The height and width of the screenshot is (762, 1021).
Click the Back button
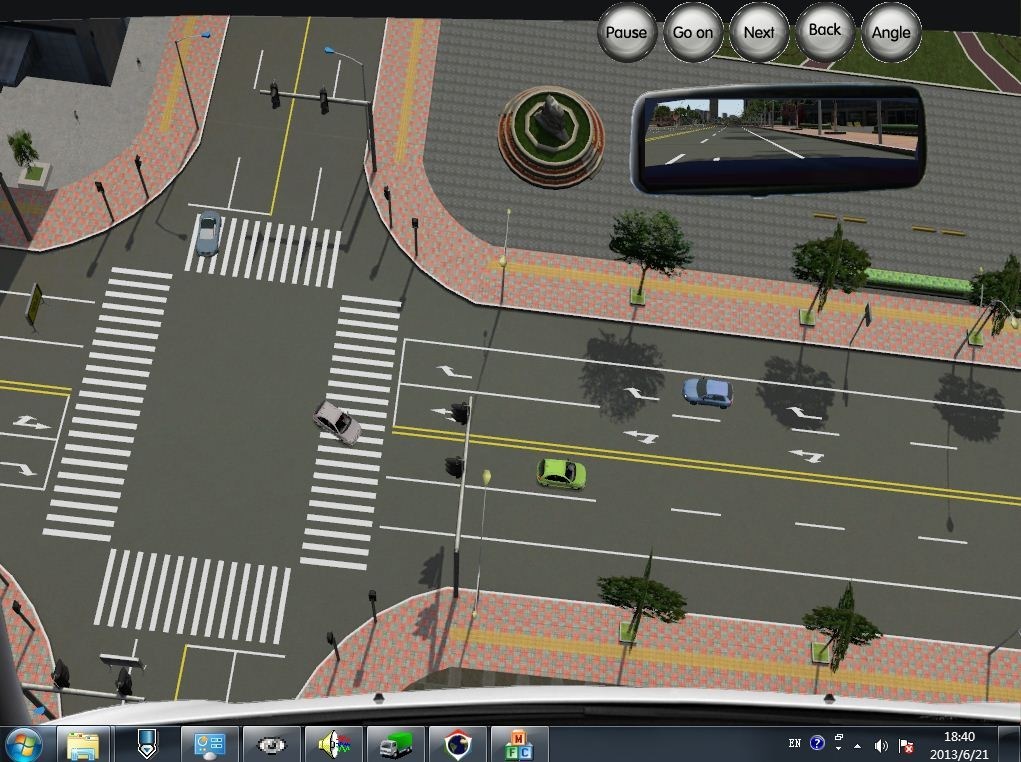tap(825, 31)
